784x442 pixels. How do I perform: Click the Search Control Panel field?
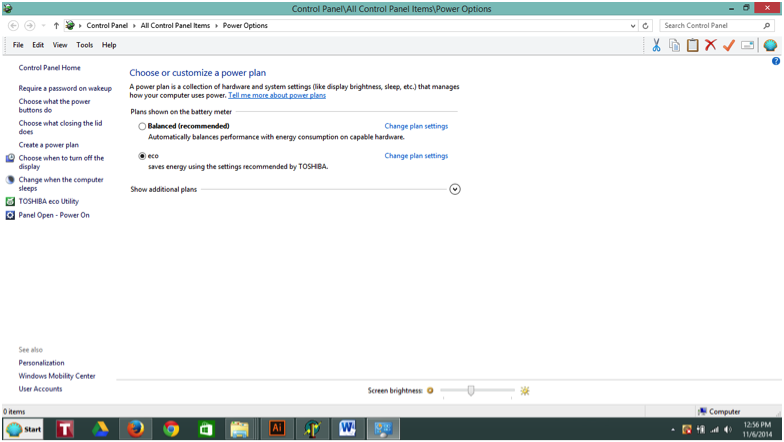pos(711,26)
